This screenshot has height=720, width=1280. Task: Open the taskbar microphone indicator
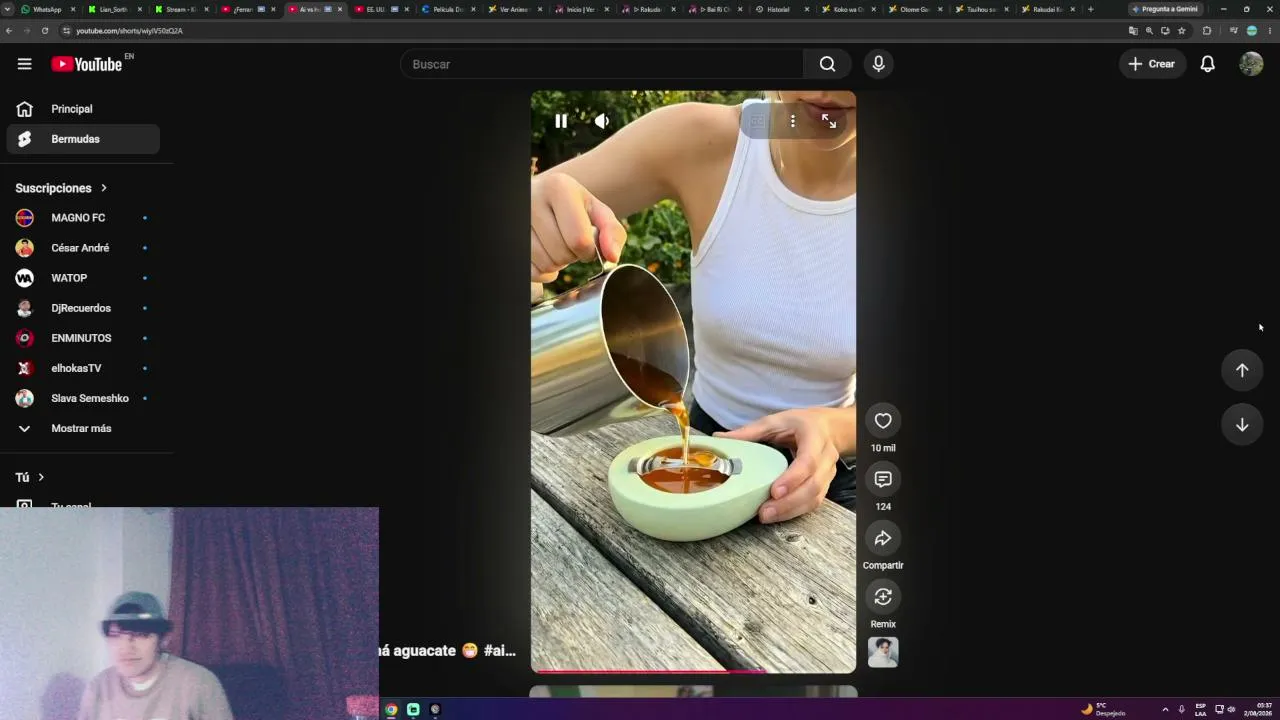1181,709
